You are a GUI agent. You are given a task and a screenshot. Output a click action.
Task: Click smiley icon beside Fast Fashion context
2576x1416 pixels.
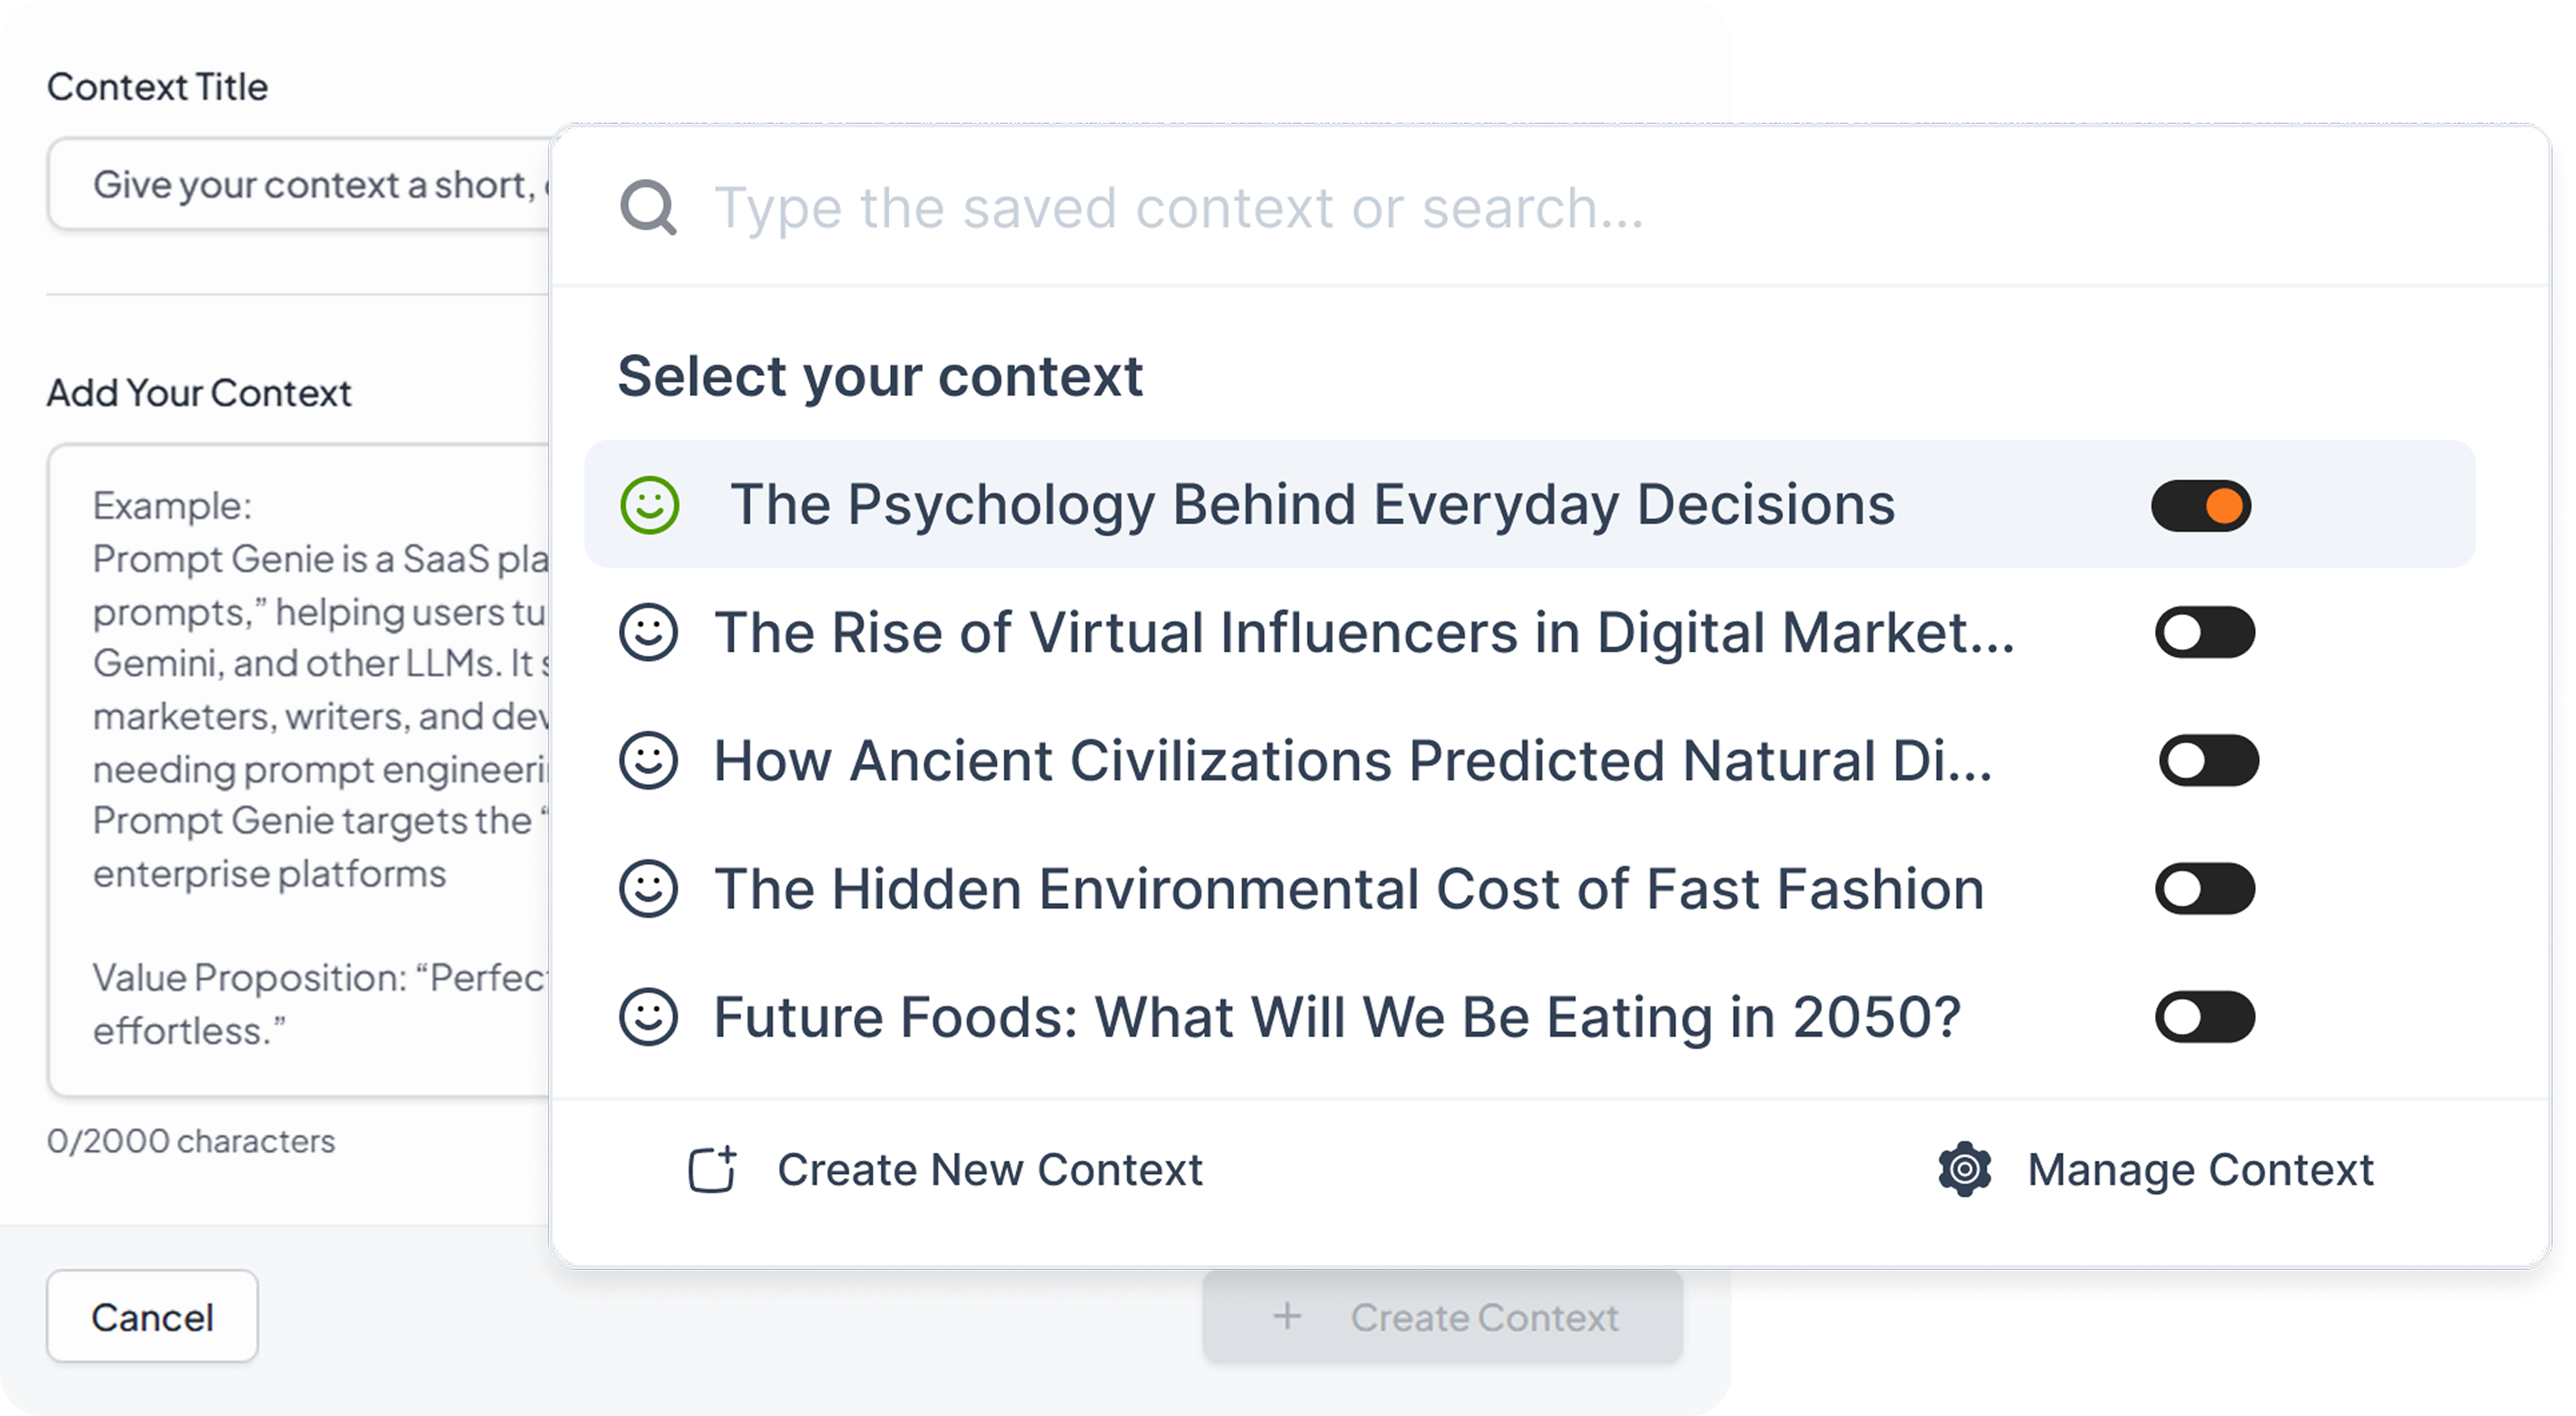click(648, 889)
